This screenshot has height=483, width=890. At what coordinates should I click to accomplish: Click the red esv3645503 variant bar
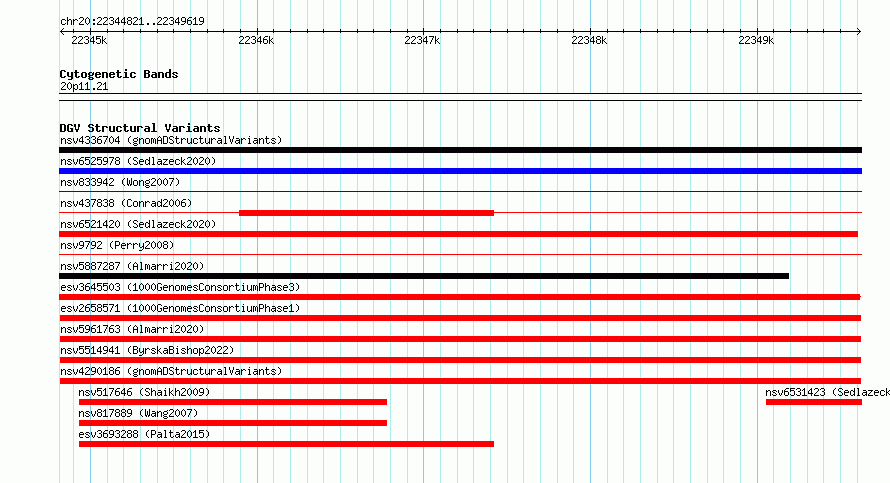(460, 297)
